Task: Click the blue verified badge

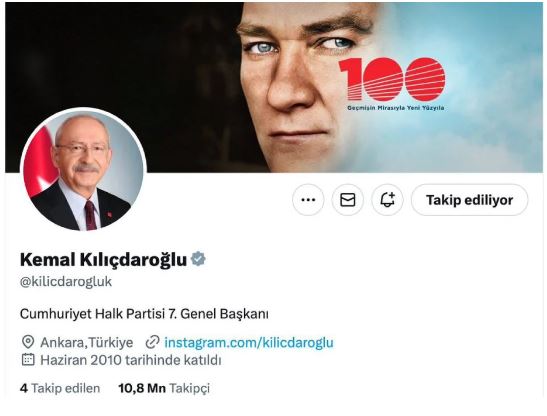Action: coord(198,259)
